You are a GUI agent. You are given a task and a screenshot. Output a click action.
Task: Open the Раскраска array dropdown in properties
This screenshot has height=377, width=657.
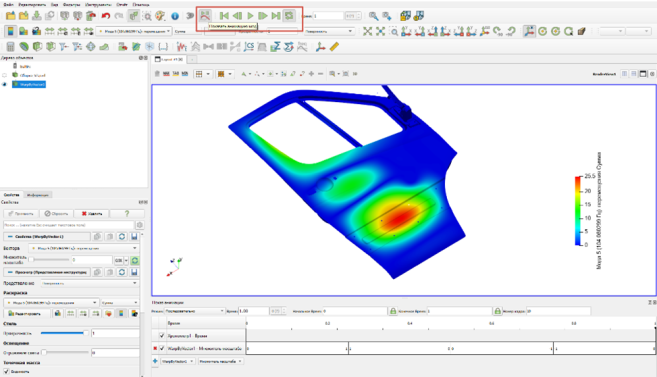(52, 302)
